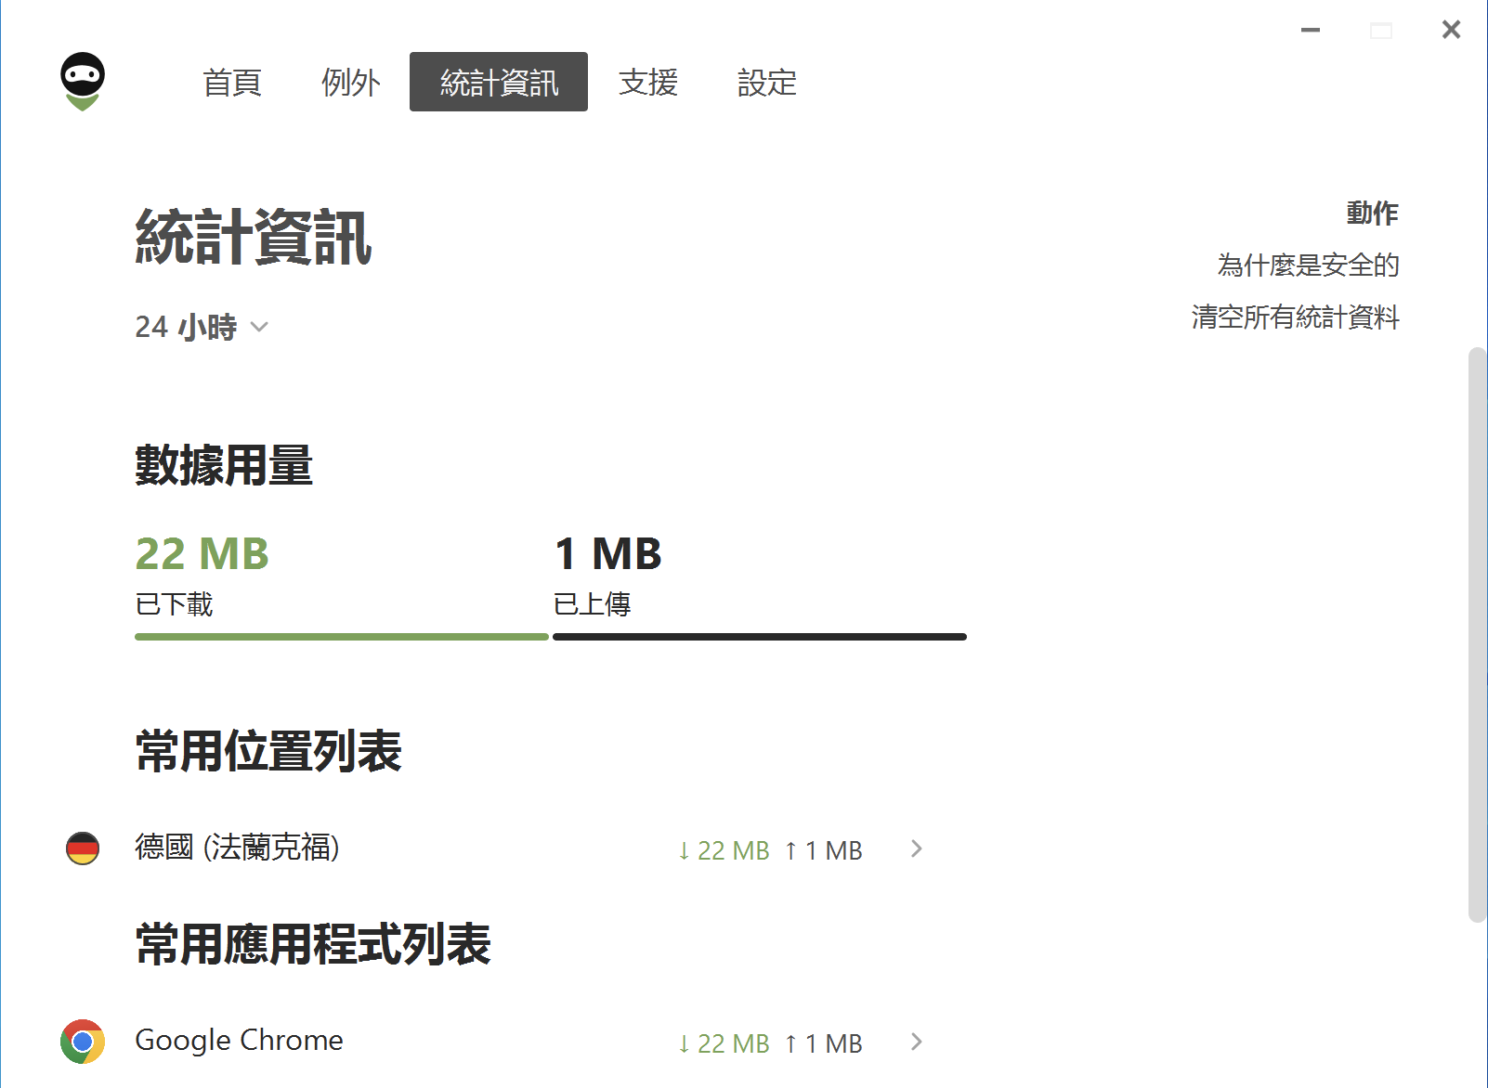
Task: Select the 統計資訊 tab
Action: (x=499, y=82)
